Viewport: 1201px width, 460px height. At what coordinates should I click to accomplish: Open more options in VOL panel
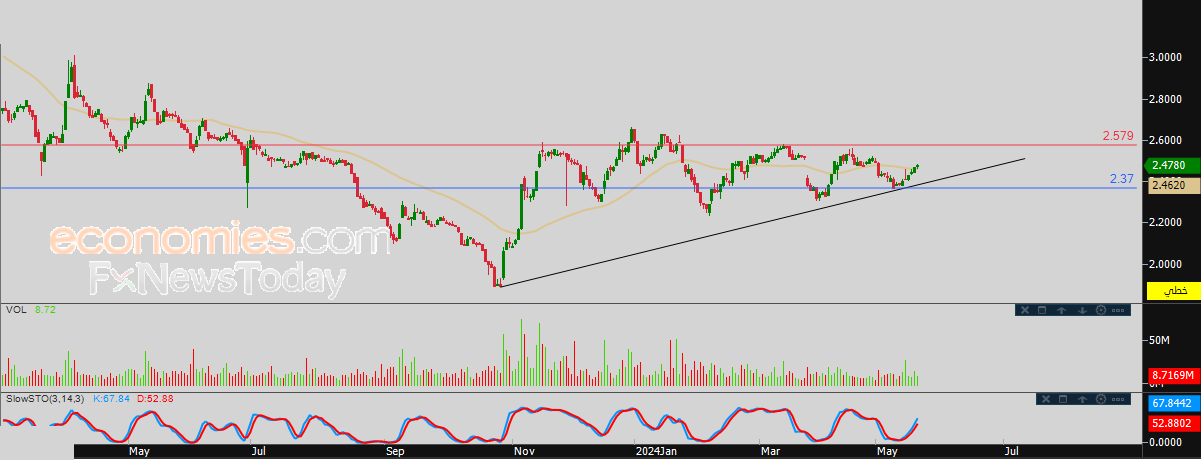point(1118,310)
